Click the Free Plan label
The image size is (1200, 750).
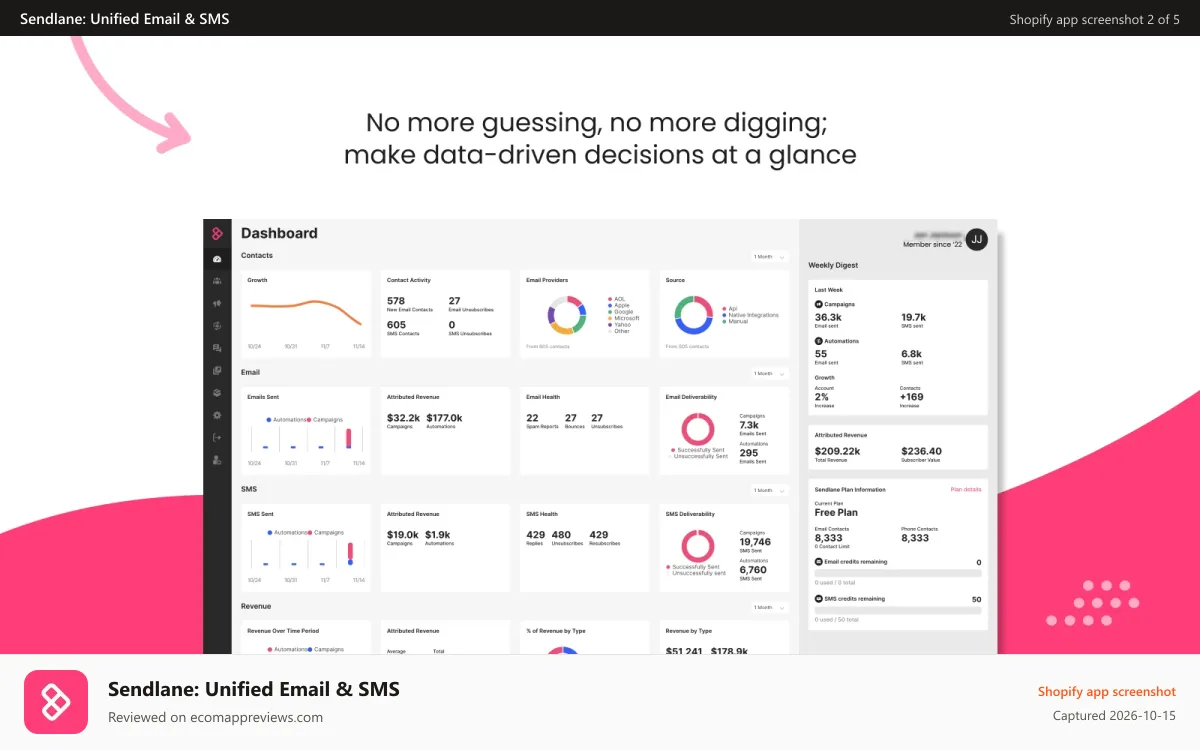[x=836, y=512]
